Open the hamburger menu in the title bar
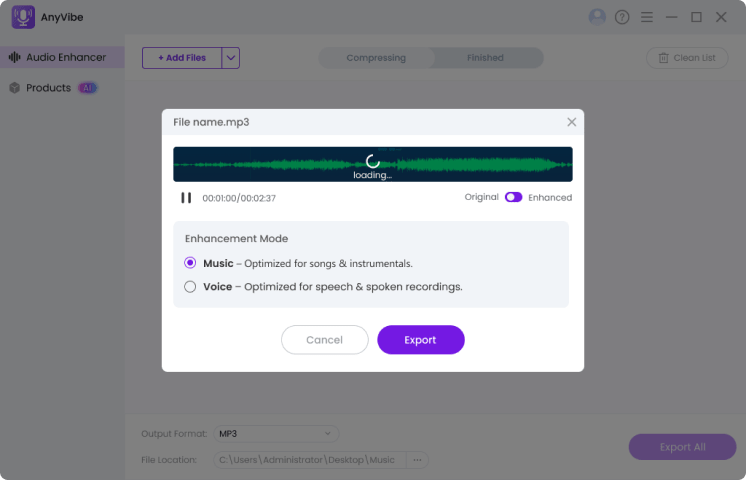This screenshot has height=480, width=746. (x=647, y=17)
